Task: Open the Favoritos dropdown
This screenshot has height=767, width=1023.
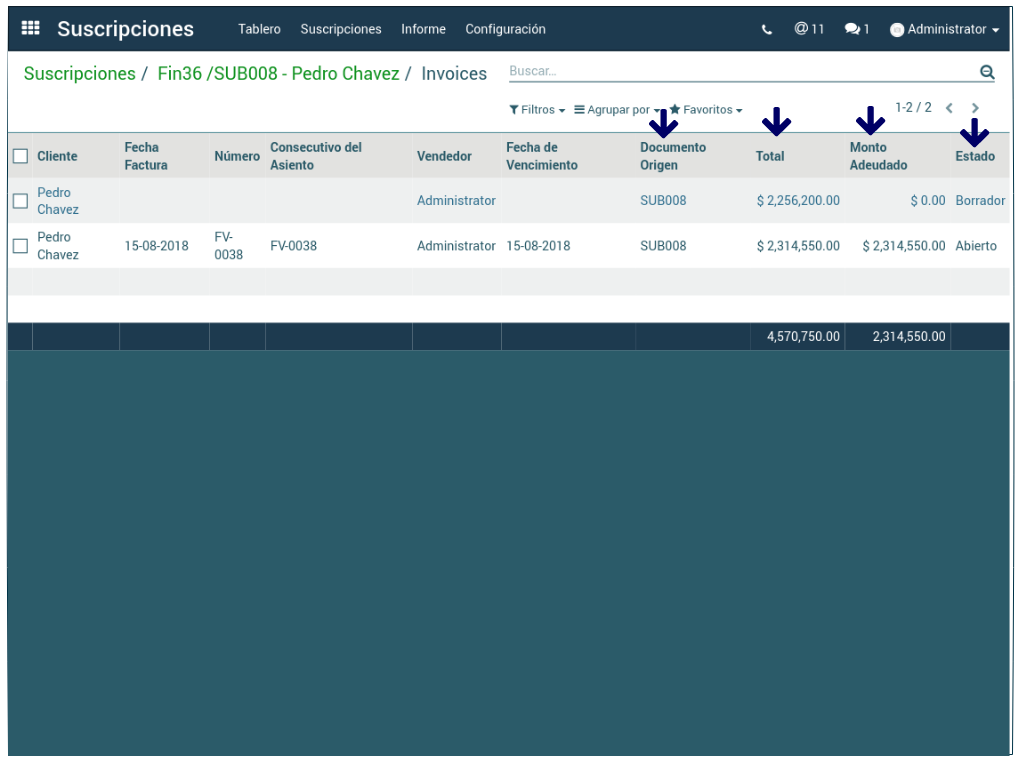Action: point(706,110)
